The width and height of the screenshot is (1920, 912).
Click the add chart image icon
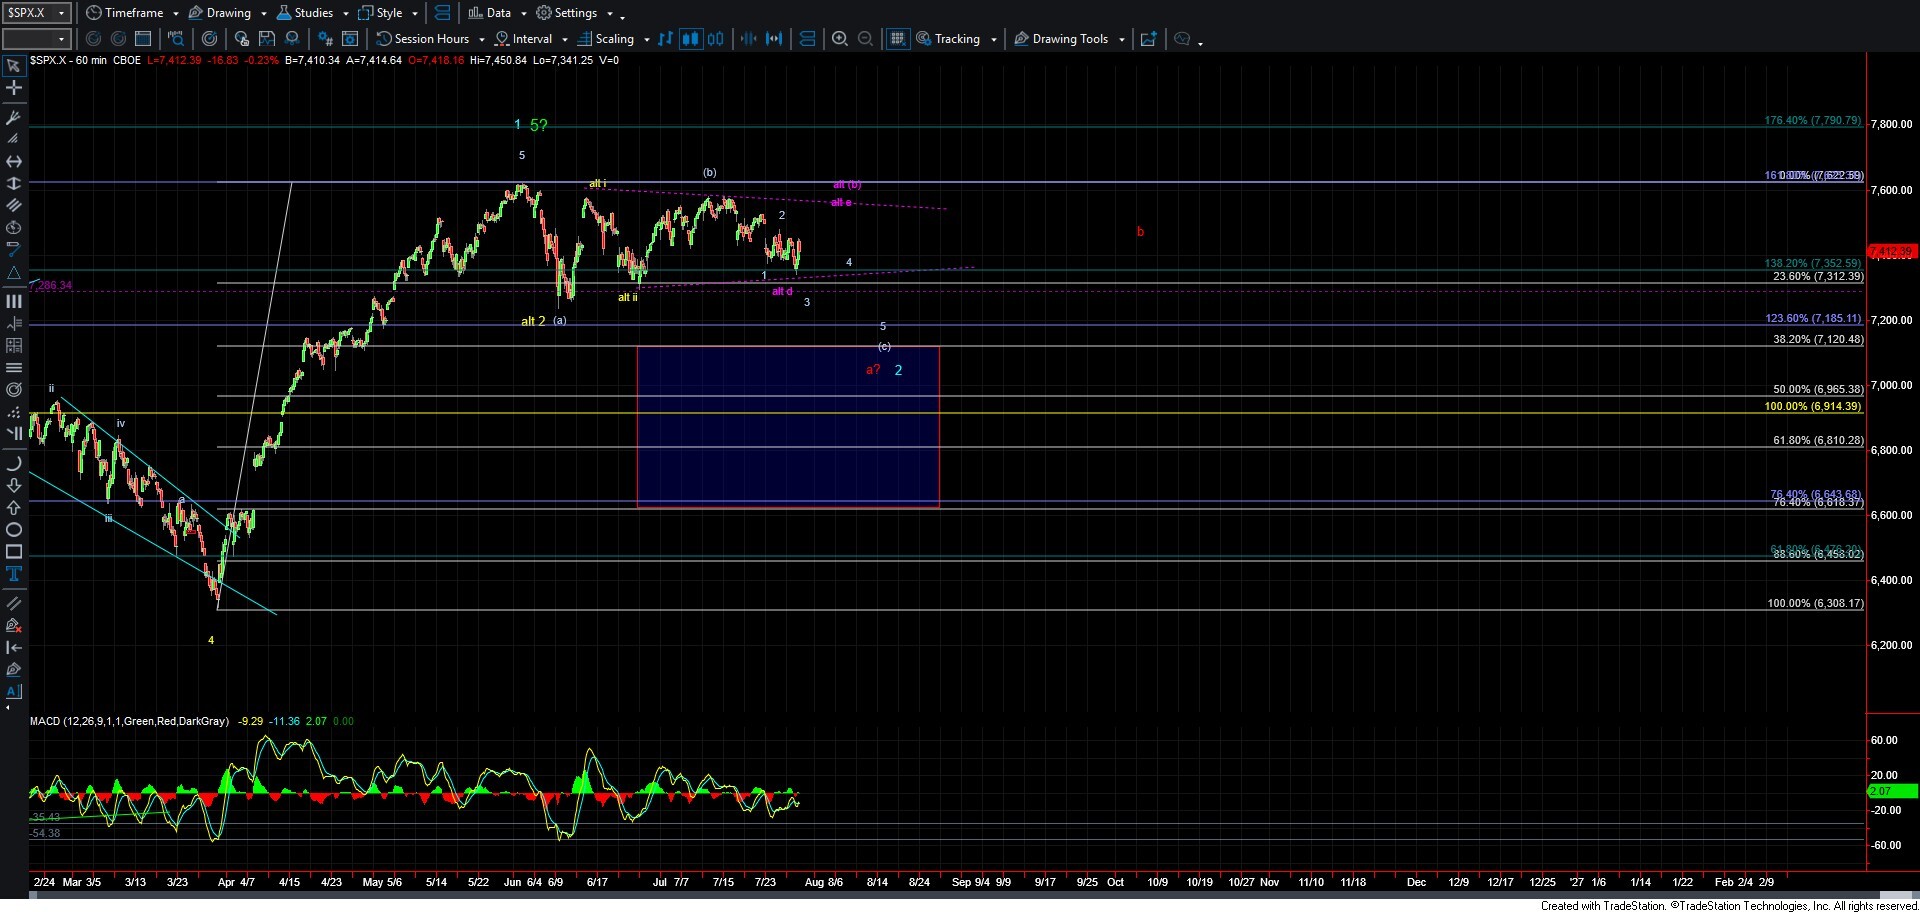1149,39
